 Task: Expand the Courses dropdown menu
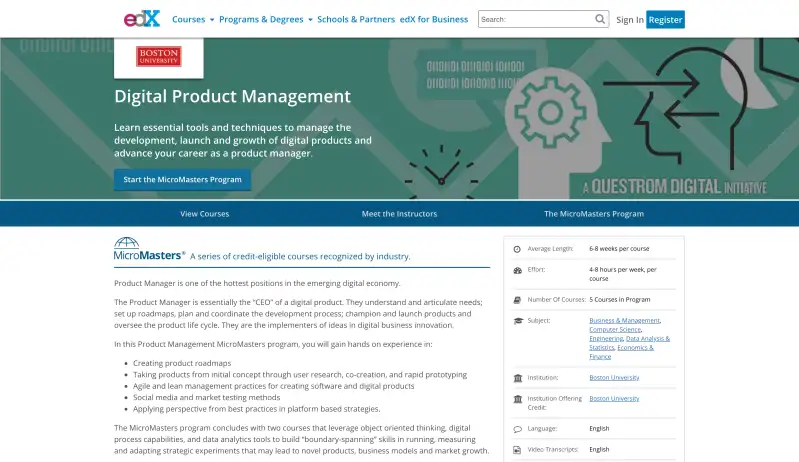pos(193,19)
